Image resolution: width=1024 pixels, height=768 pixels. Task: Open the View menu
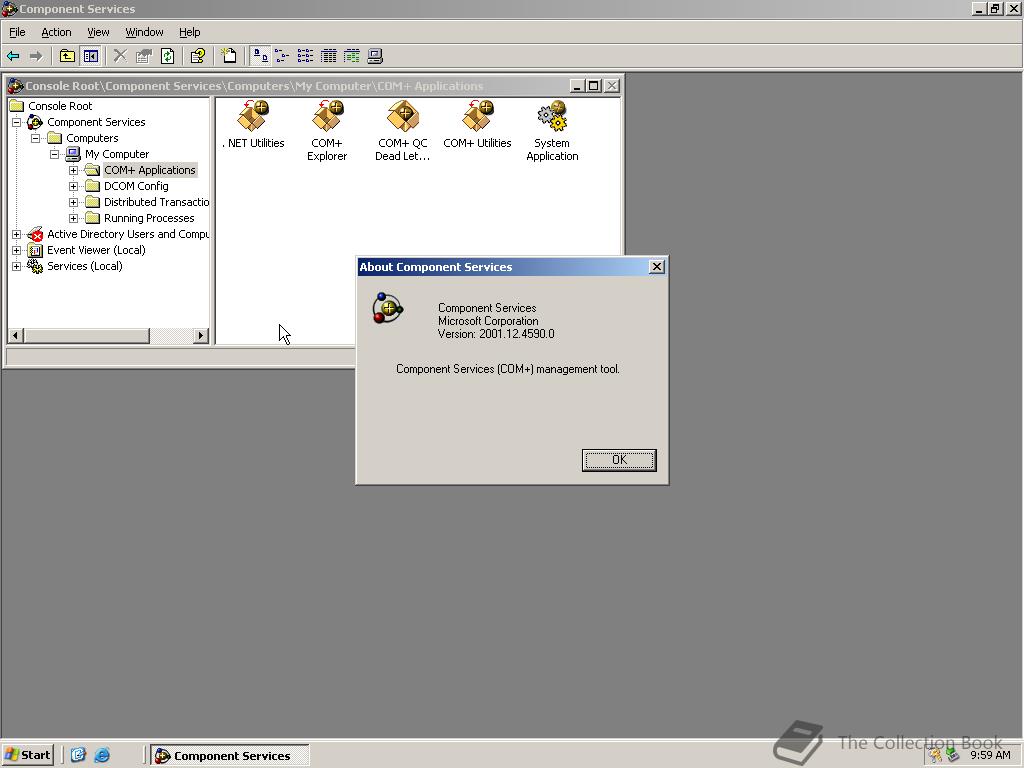[x=98, y=32]
